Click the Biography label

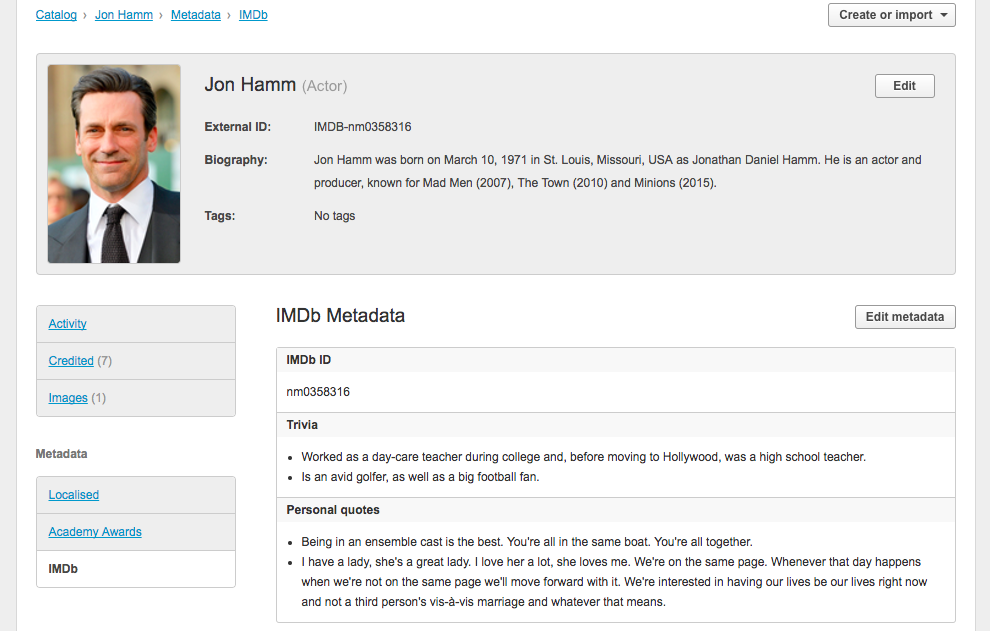click(236, 160)
